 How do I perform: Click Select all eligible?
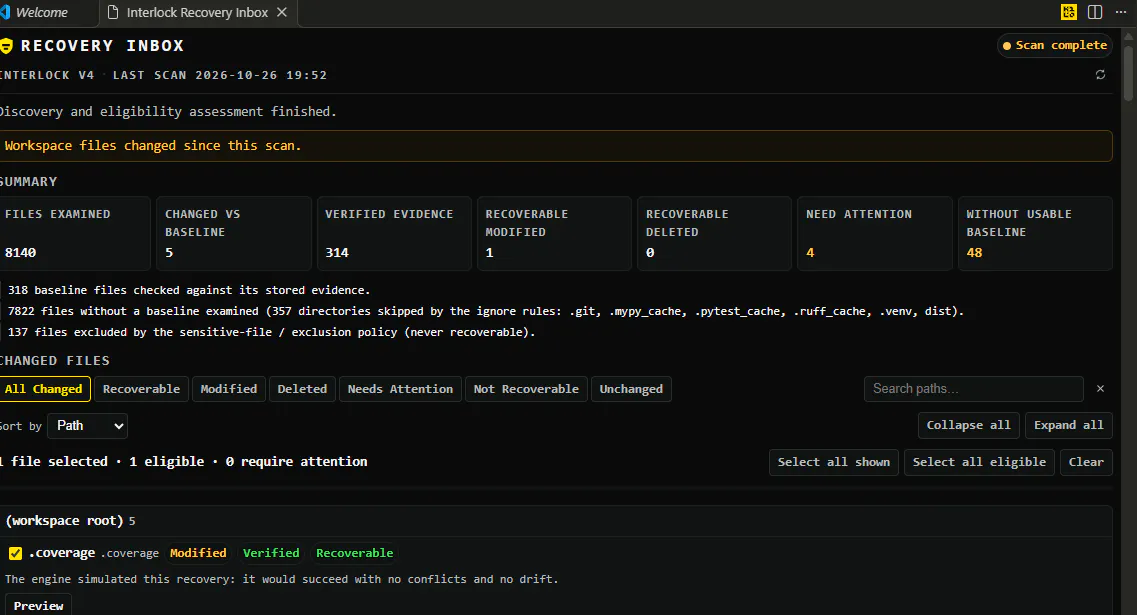click(x=980, y=462)
